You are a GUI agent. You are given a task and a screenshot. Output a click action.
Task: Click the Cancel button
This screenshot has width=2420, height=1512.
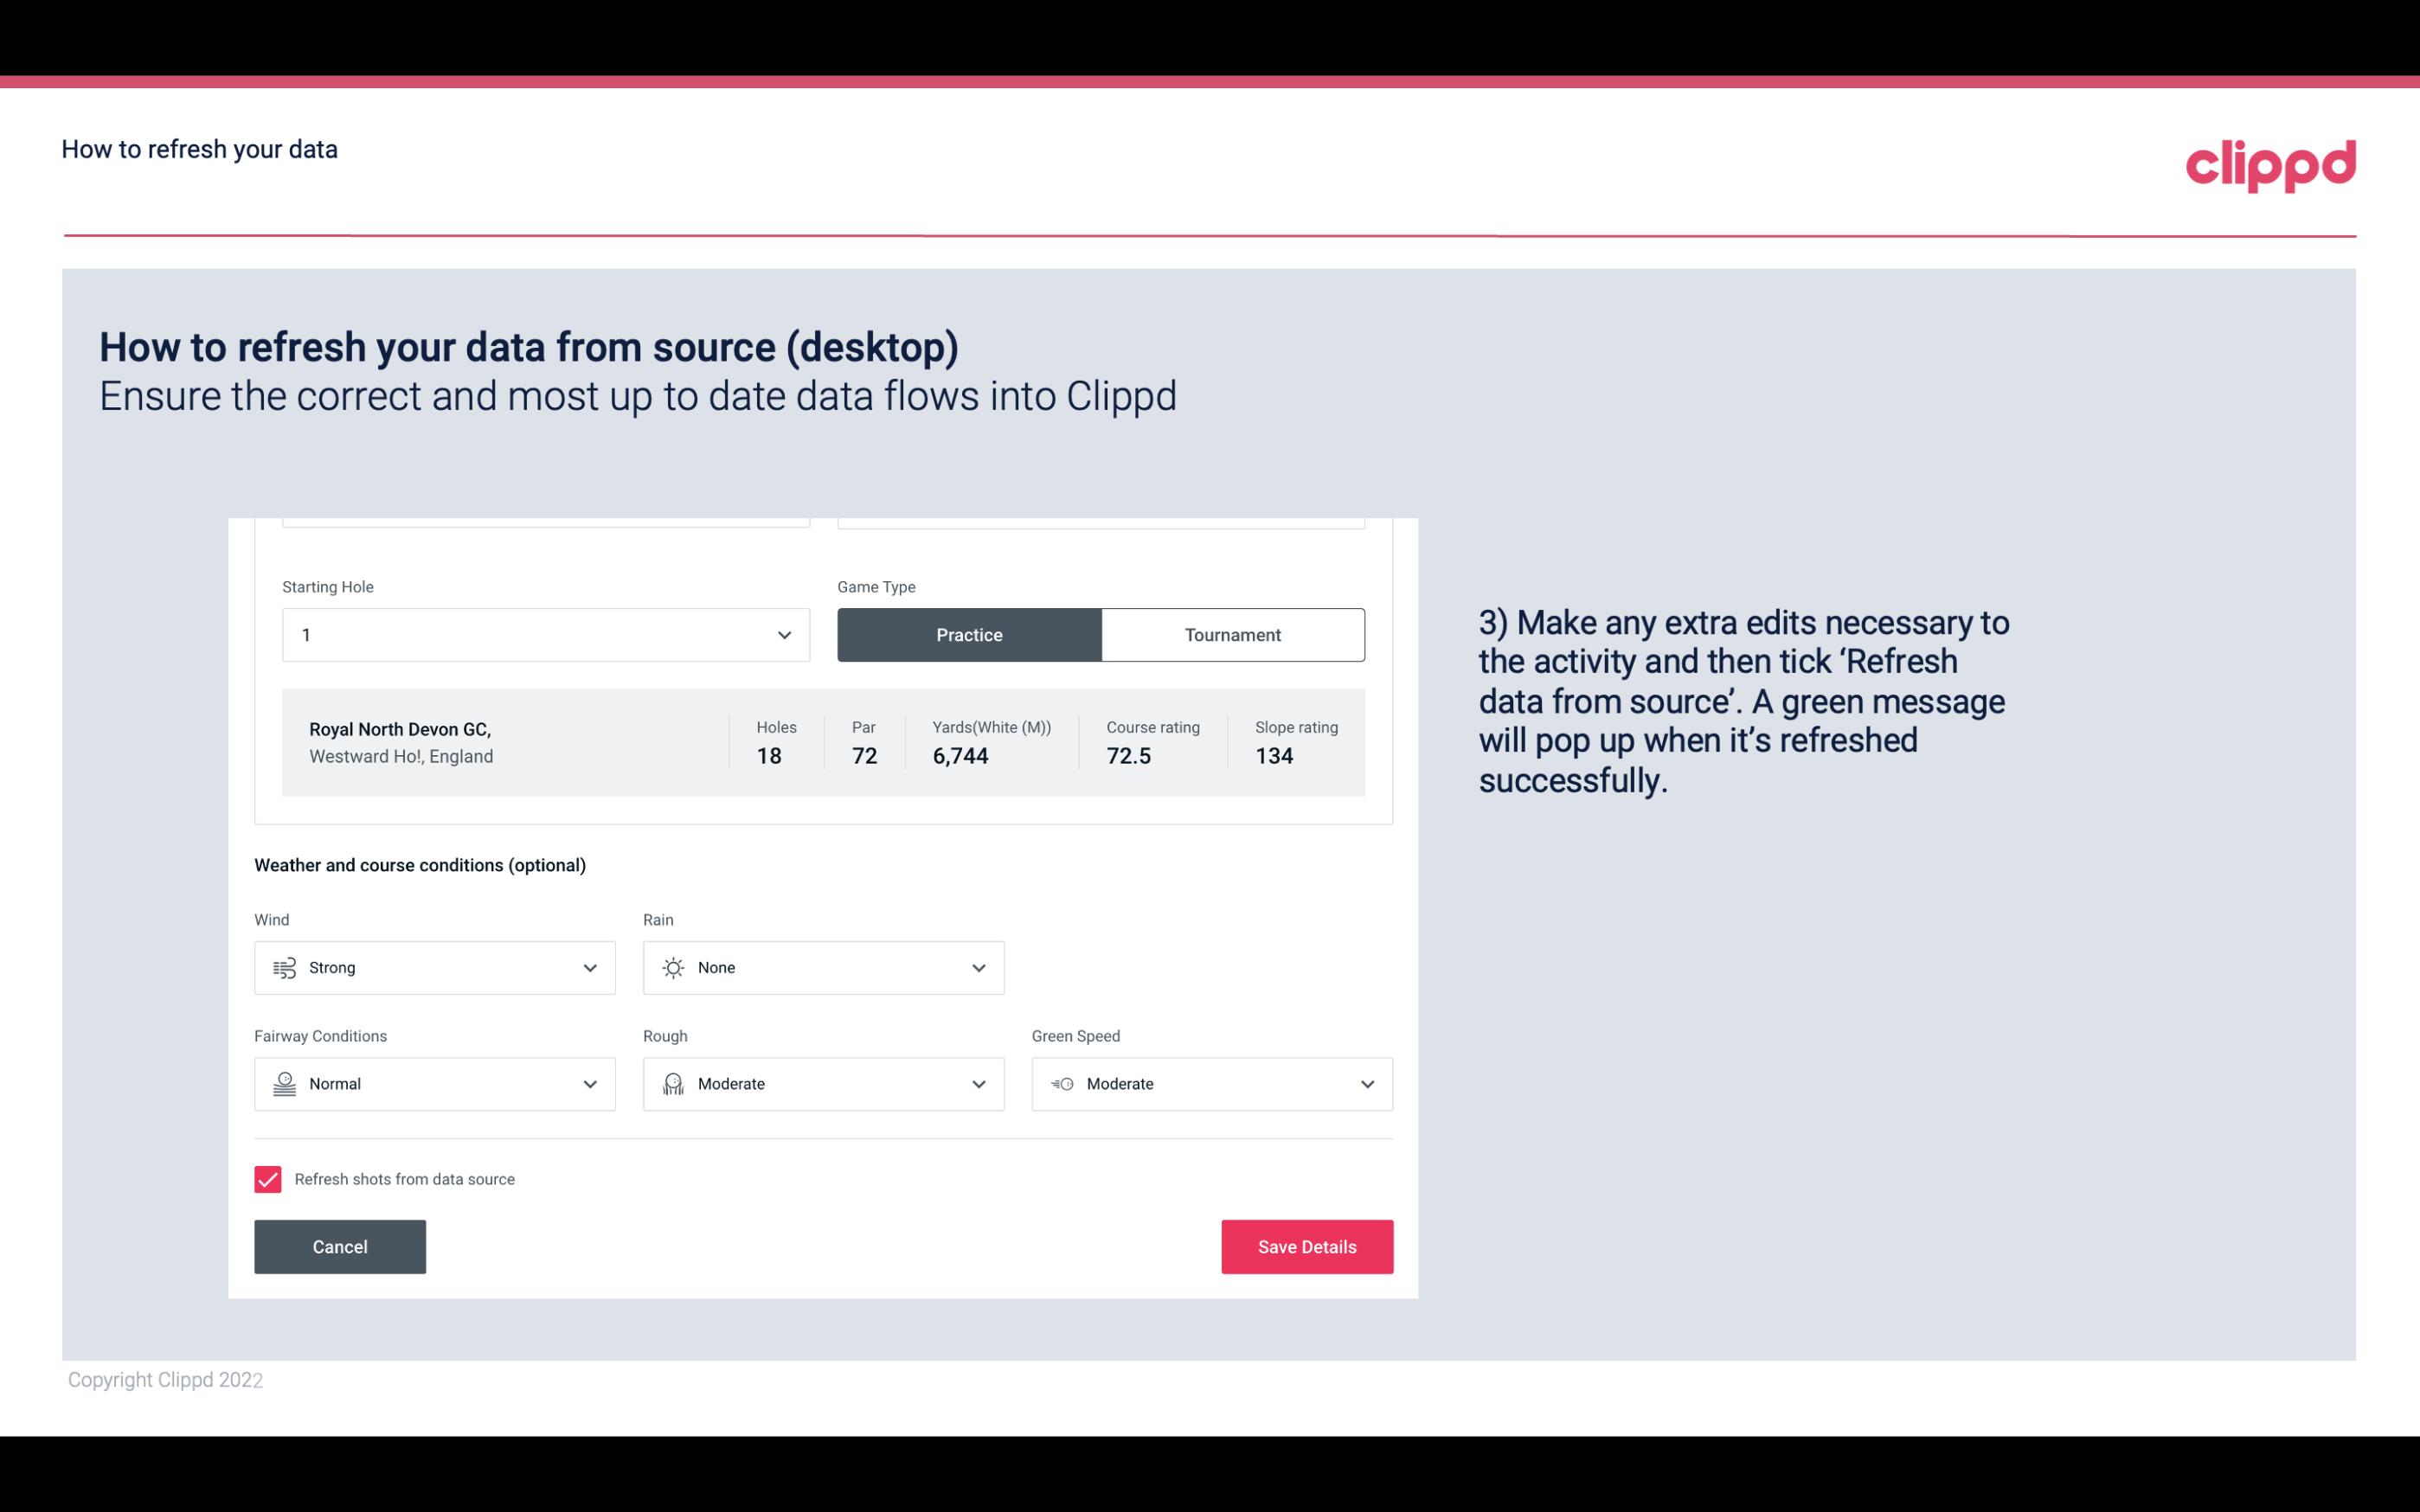[340, 1246]
